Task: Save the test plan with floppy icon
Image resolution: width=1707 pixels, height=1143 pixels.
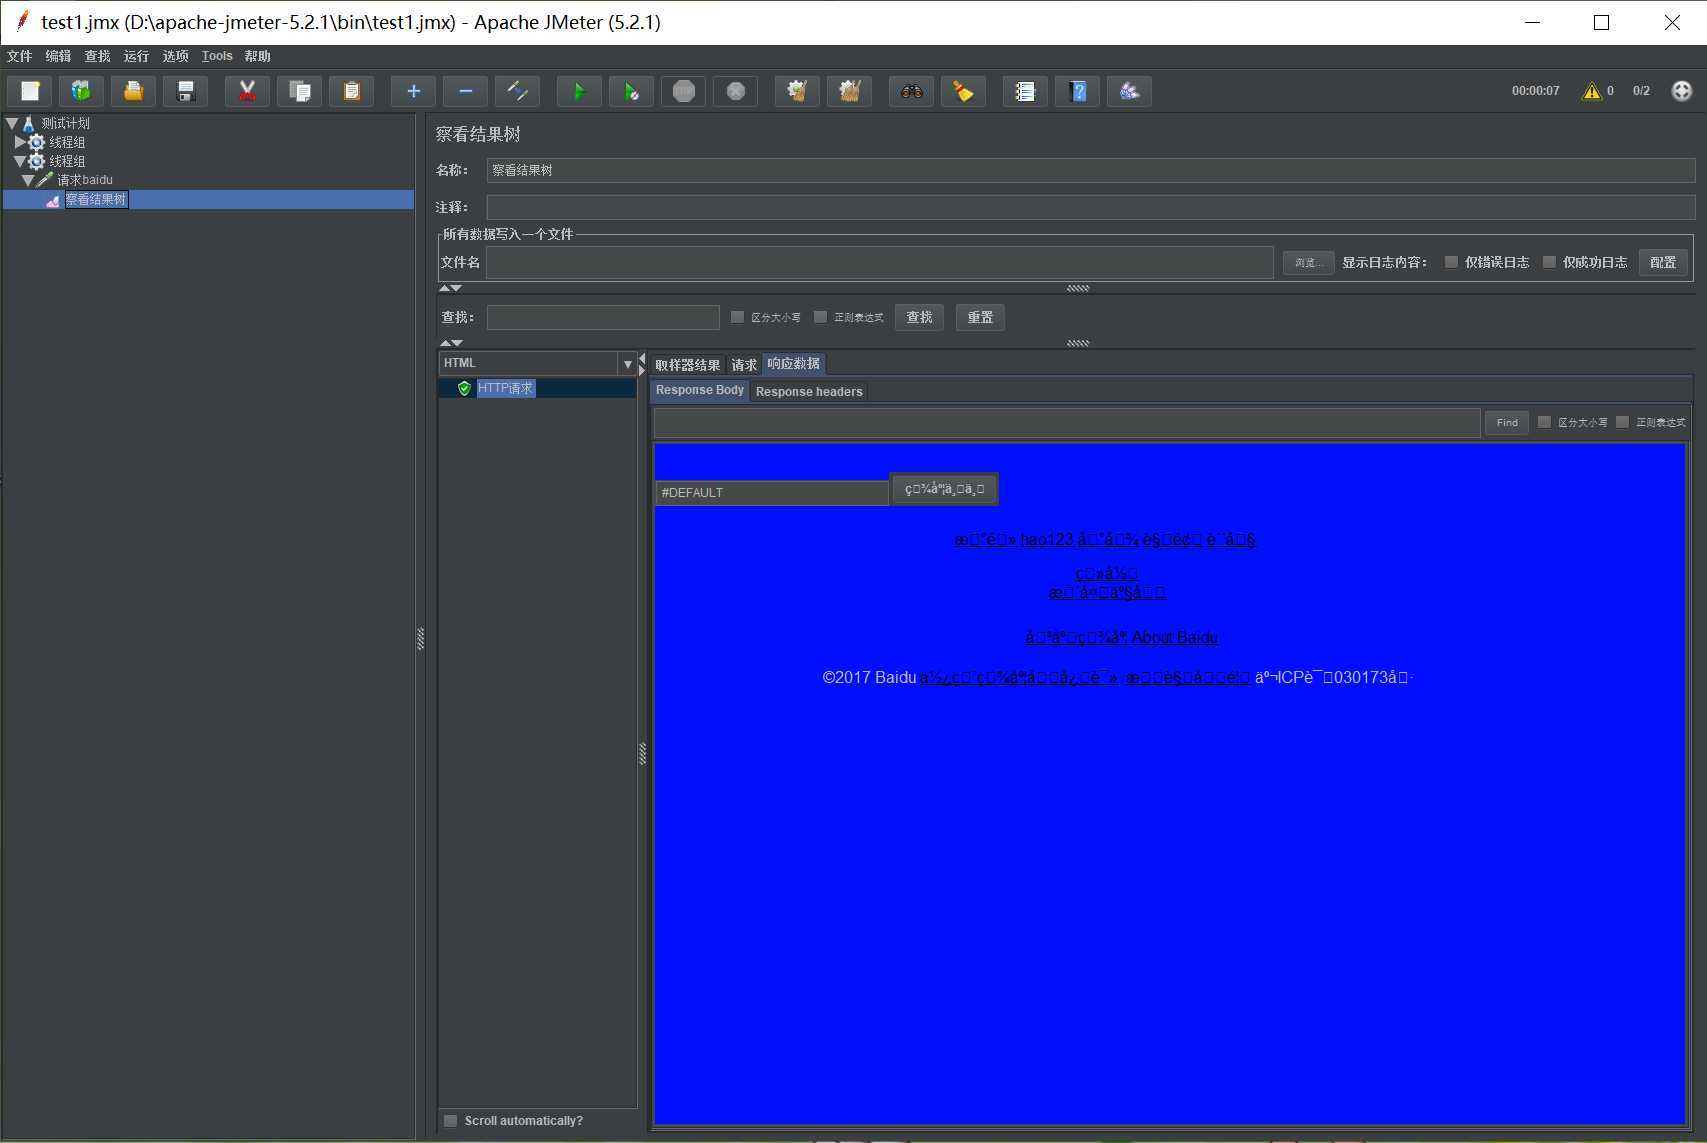Action: pyautogui.click(x=186, y=91)
